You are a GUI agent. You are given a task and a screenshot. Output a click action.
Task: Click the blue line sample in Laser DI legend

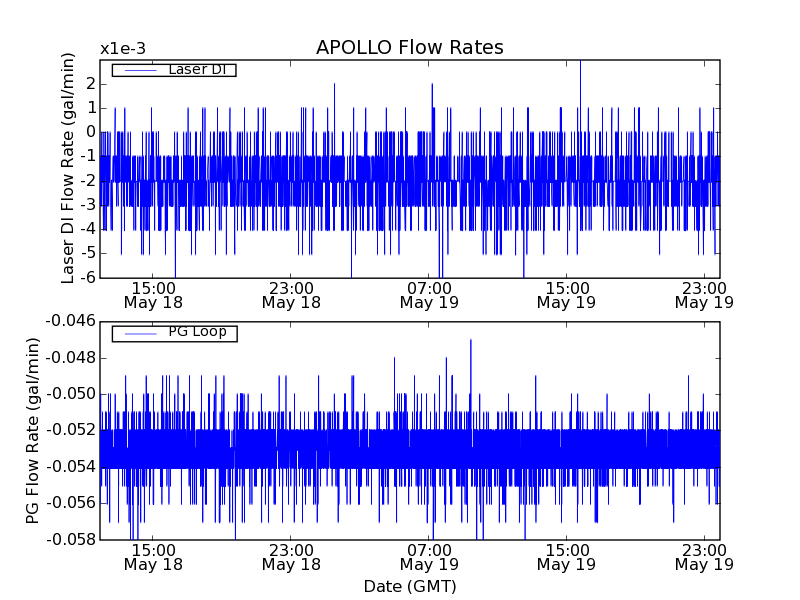coord(137,70)
